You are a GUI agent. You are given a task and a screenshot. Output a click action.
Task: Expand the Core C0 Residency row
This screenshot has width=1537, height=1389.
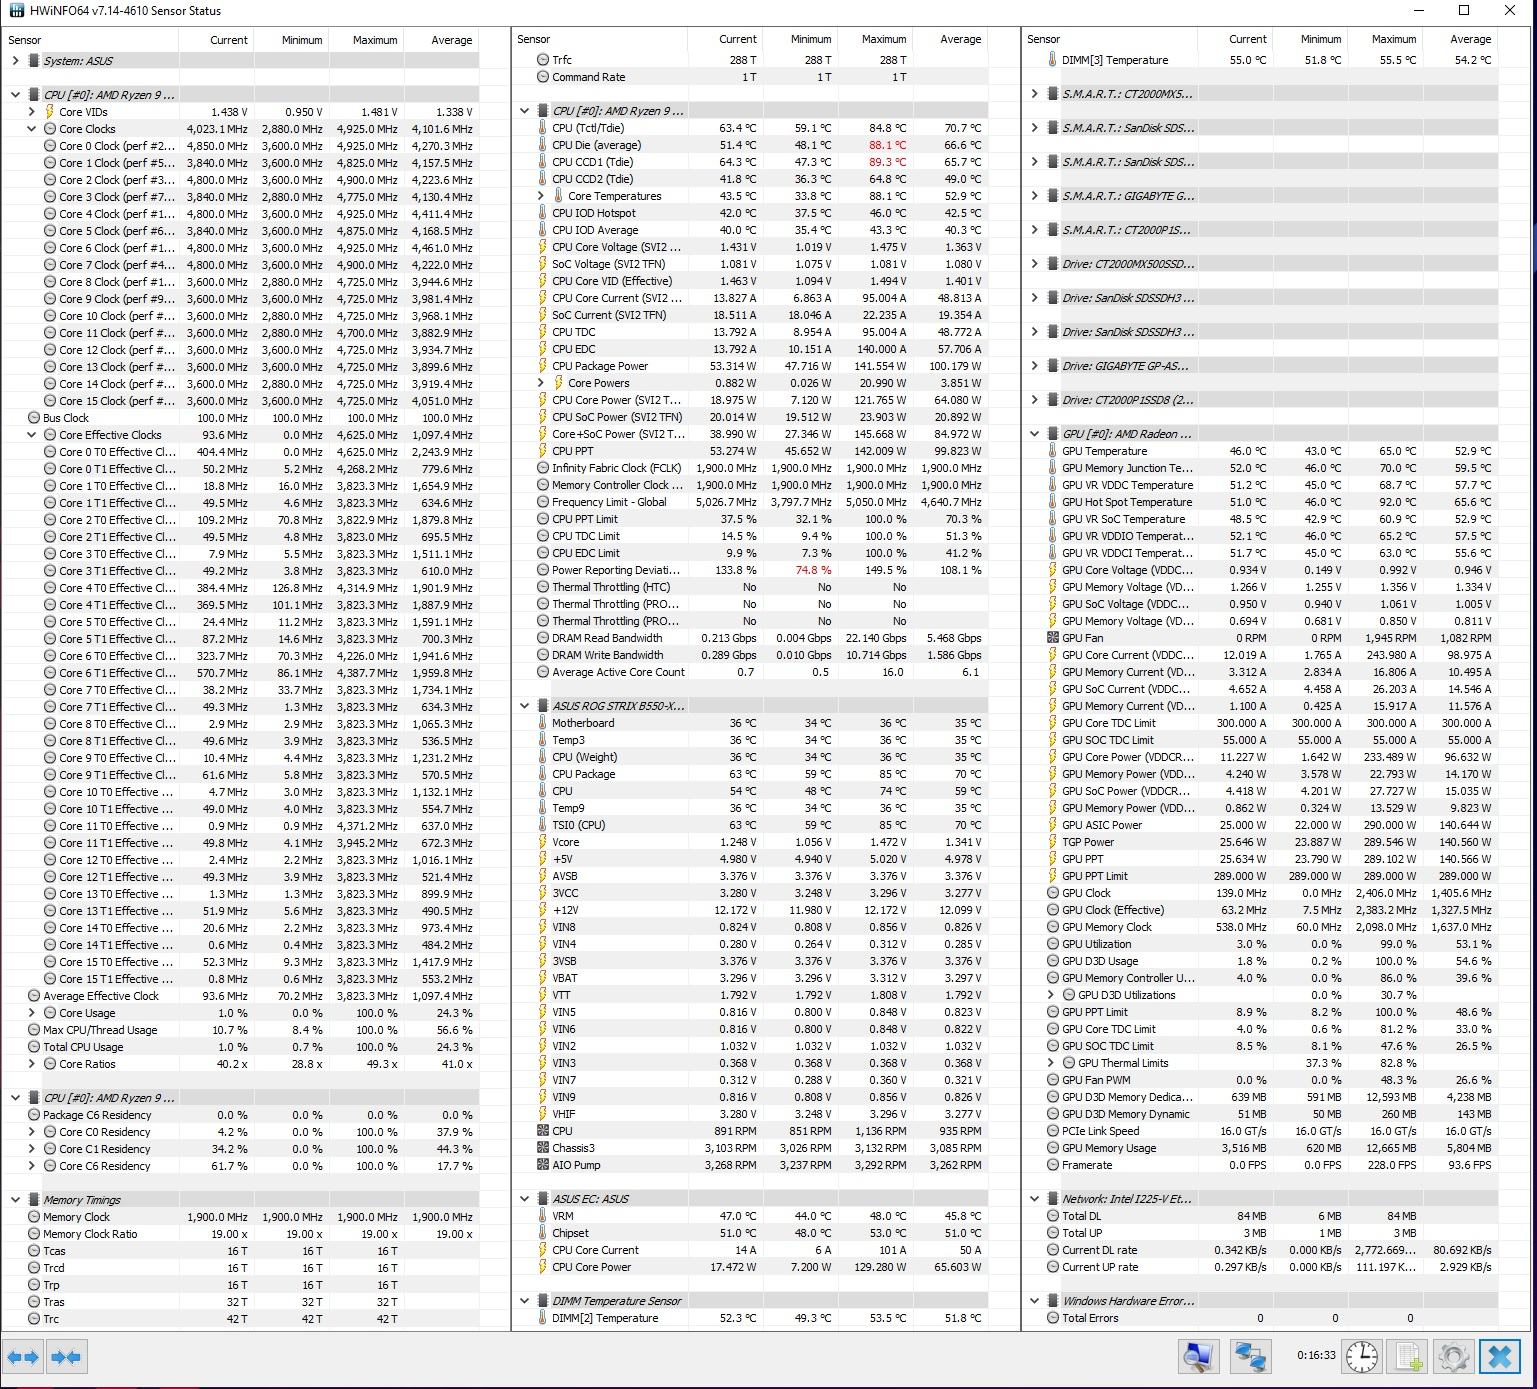(x=31, y=1132)
